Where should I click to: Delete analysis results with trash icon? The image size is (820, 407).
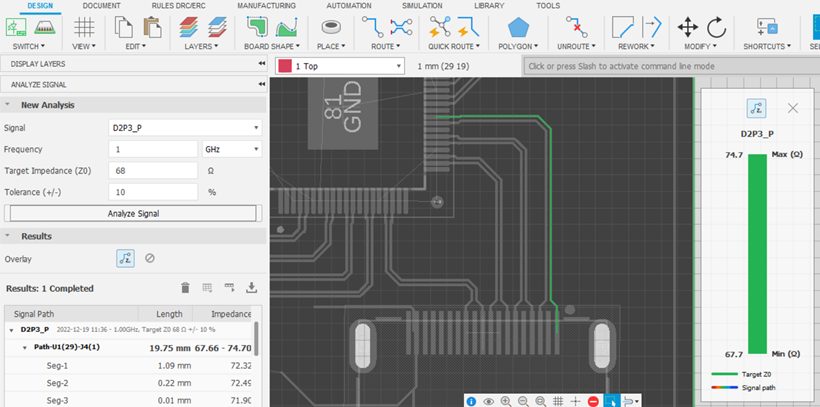(184, 287)
